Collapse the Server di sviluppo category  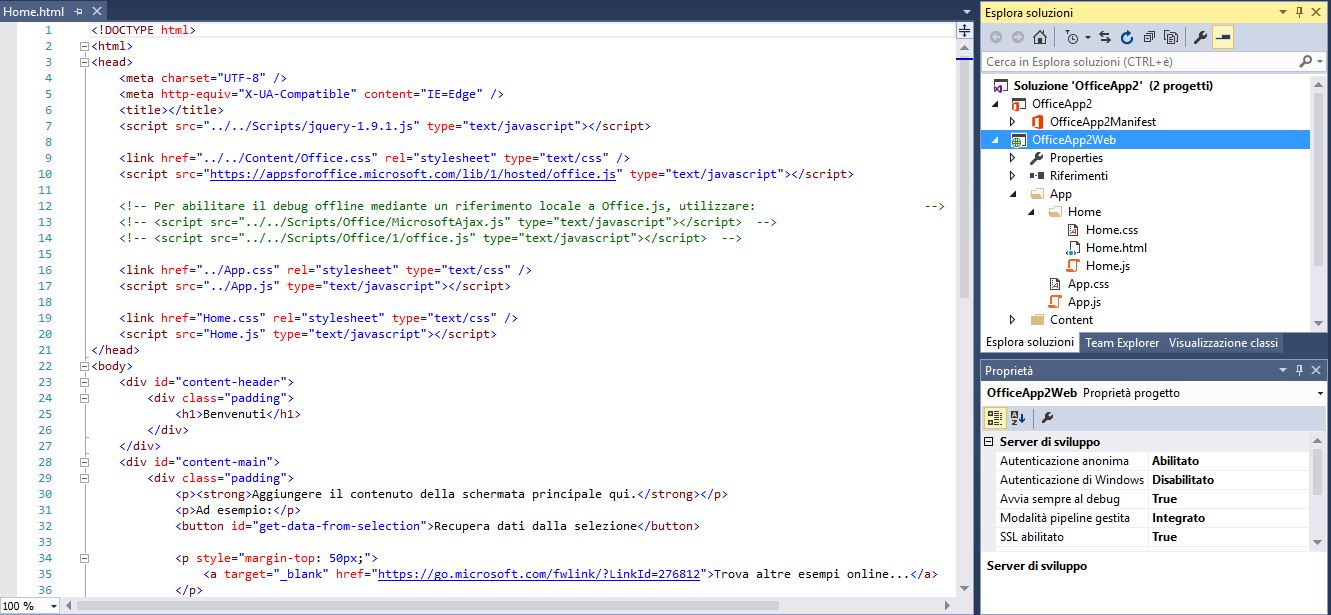tap(989, 442)
